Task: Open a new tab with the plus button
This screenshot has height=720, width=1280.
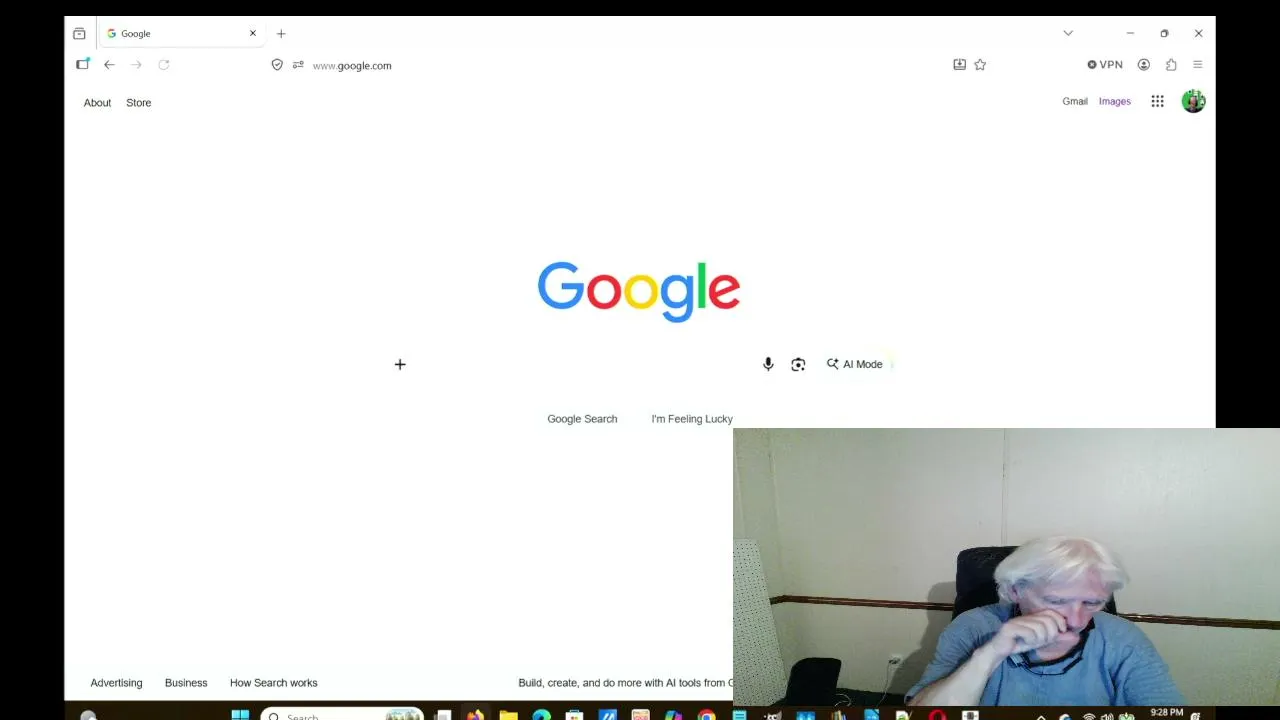Action: pos(281,33)
